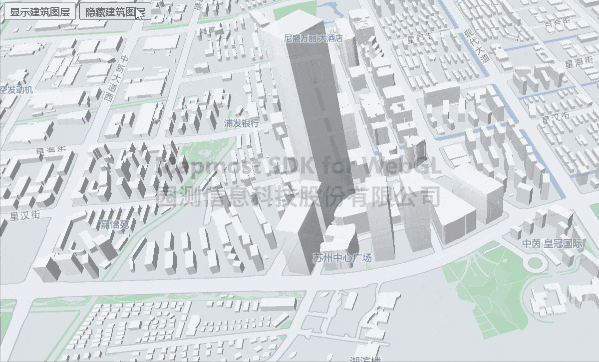Hide buildings with the 隐藏建筑图层 button

click(x=115, y=12)
